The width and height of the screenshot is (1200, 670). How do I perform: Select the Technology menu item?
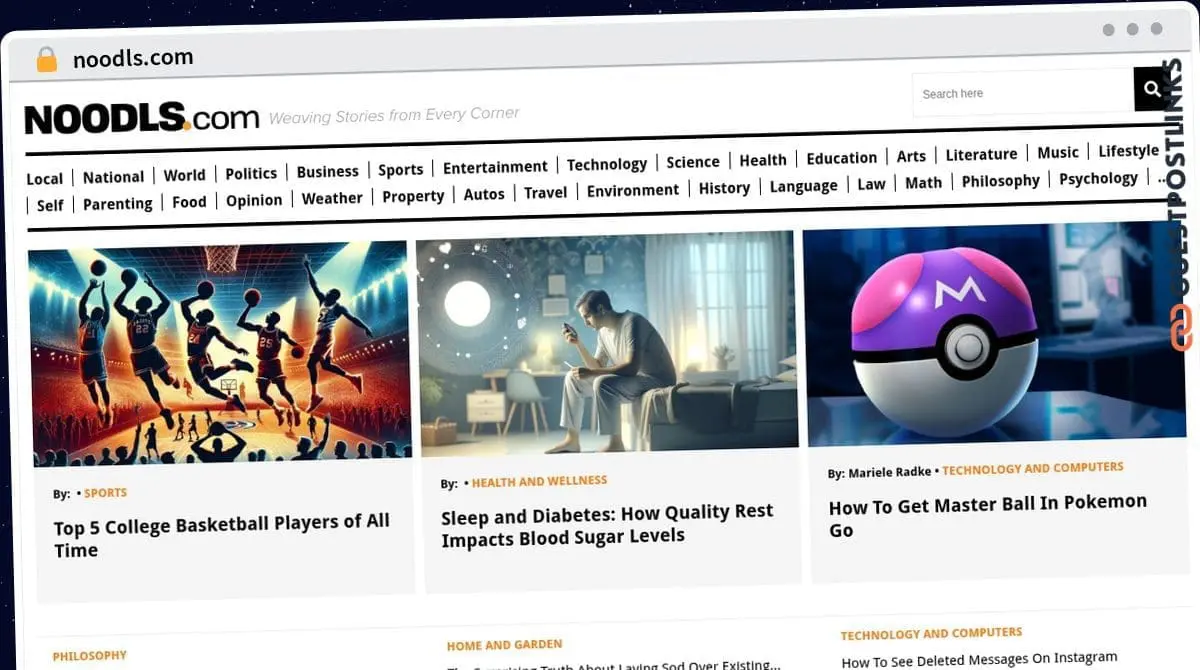point(606,164)
